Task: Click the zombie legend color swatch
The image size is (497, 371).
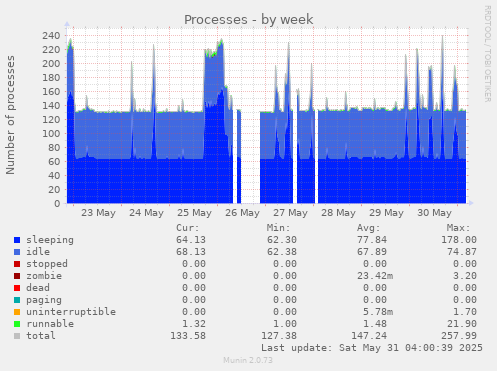Action: [17, 276]
